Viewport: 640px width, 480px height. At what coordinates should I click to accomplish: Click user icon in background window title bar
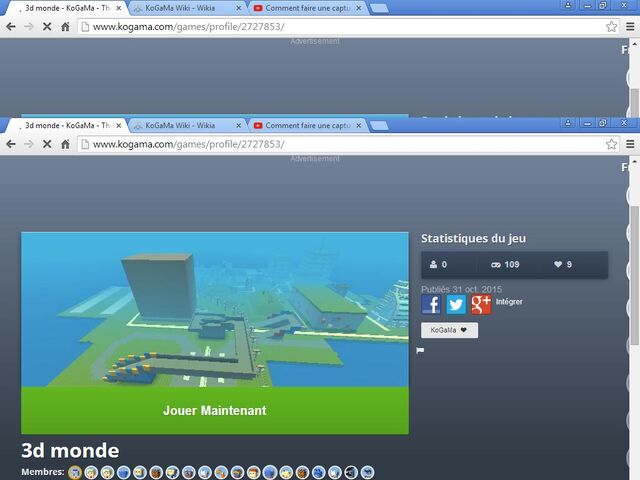pos(568,5)
